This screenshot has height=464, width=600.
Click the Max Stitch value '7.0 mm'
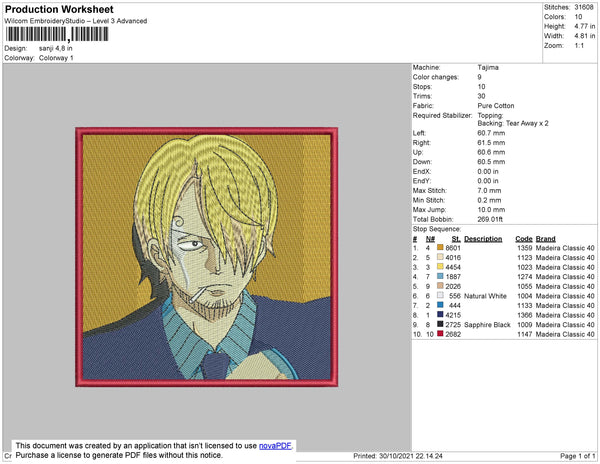tap(489, 190)
